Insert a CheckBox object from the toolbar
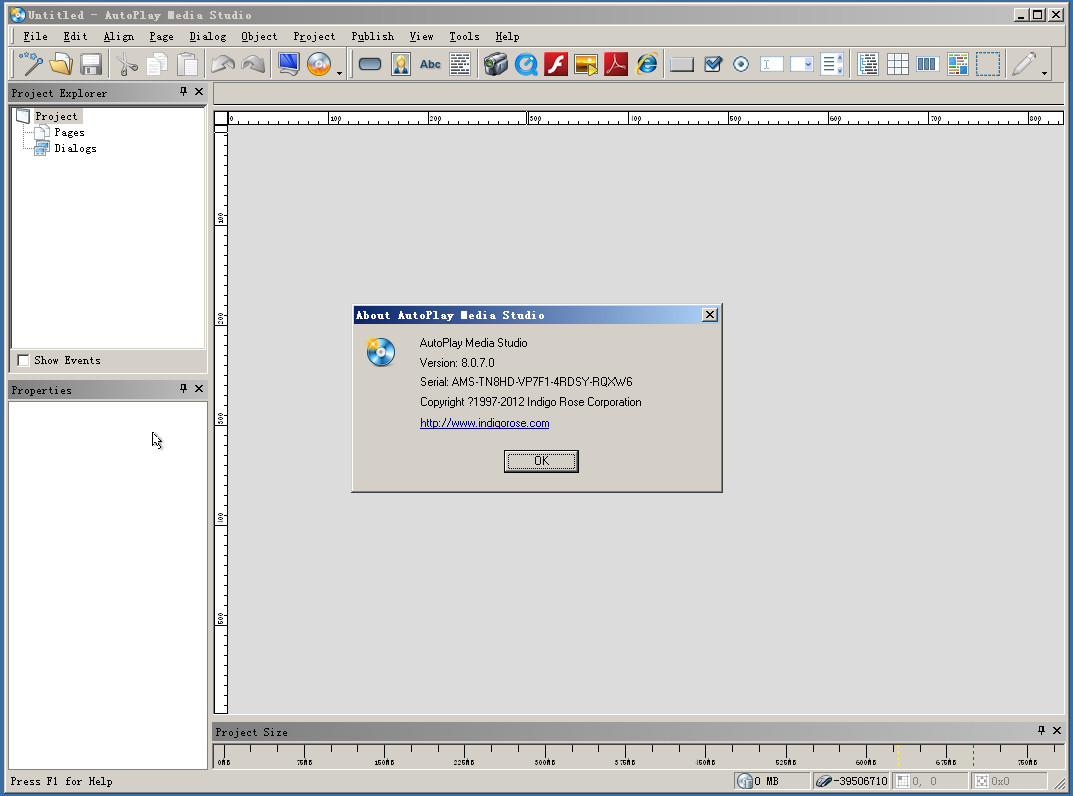The width and height of the screenshot is (1073, 796). [712, 64]
